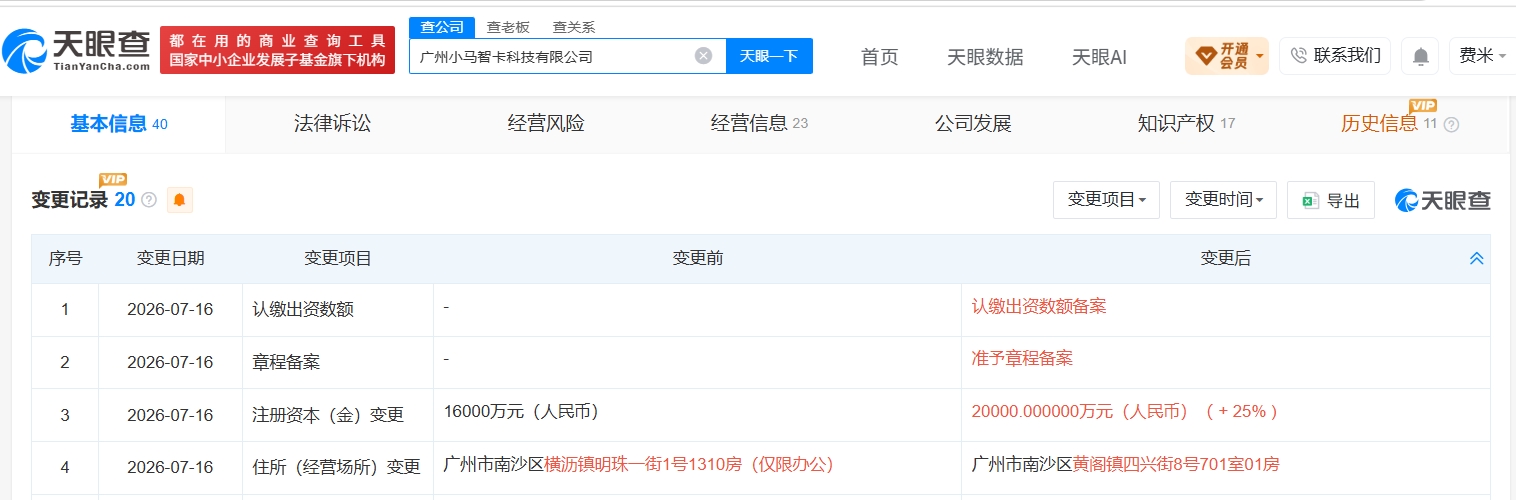Image resolution: width=1516 pixels, height=500 pixels.
Task: Open 天眼AI in top navigation
Action: click(1099, 57)
